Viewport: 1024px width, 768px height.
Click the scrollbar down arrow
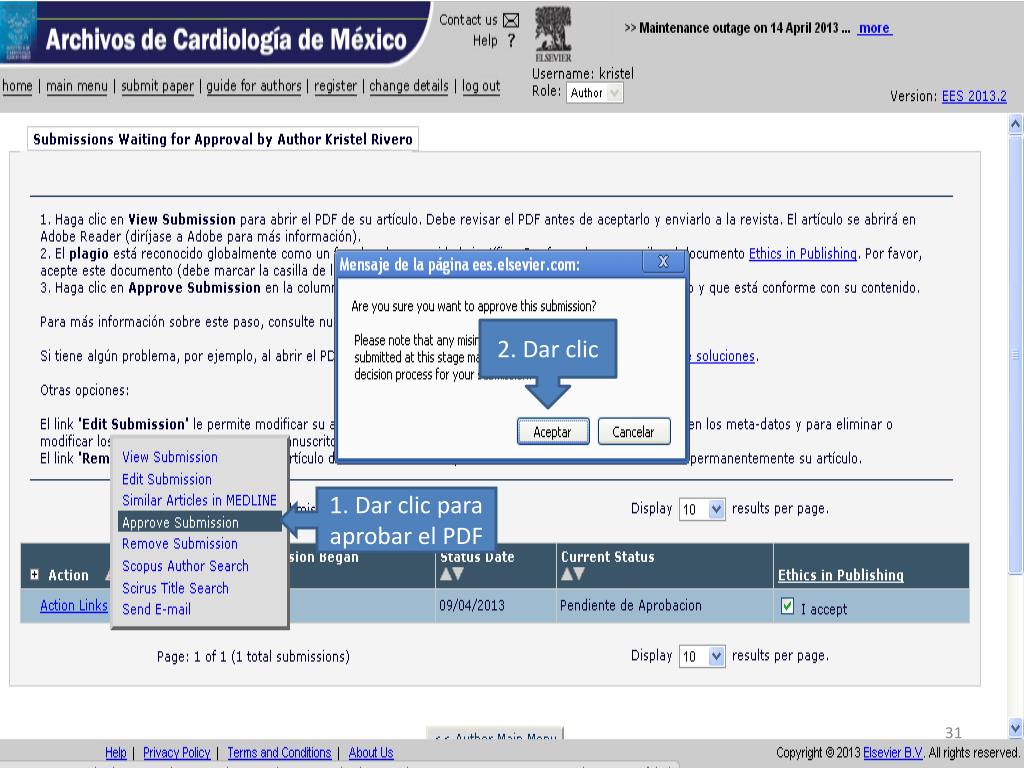(1016, 728)
